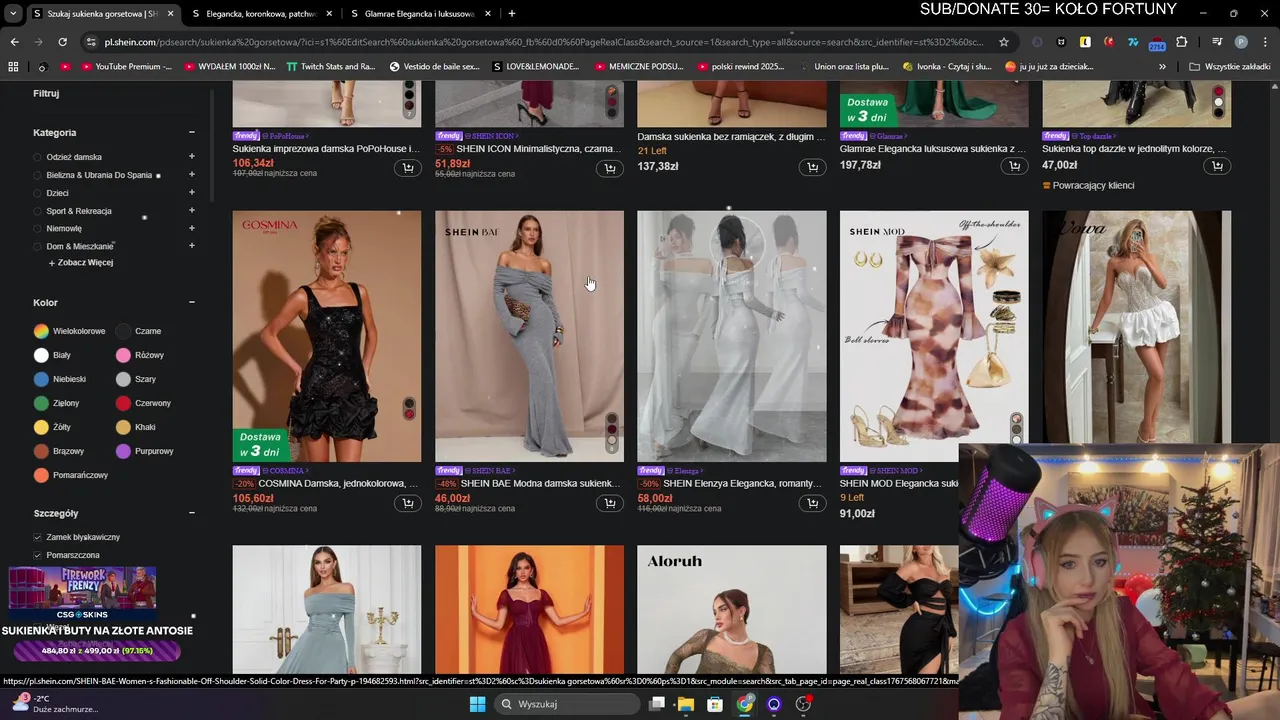The image size is (1280, 720).
Task: Collapse the Kolor filter section
Action: [191, 302]
